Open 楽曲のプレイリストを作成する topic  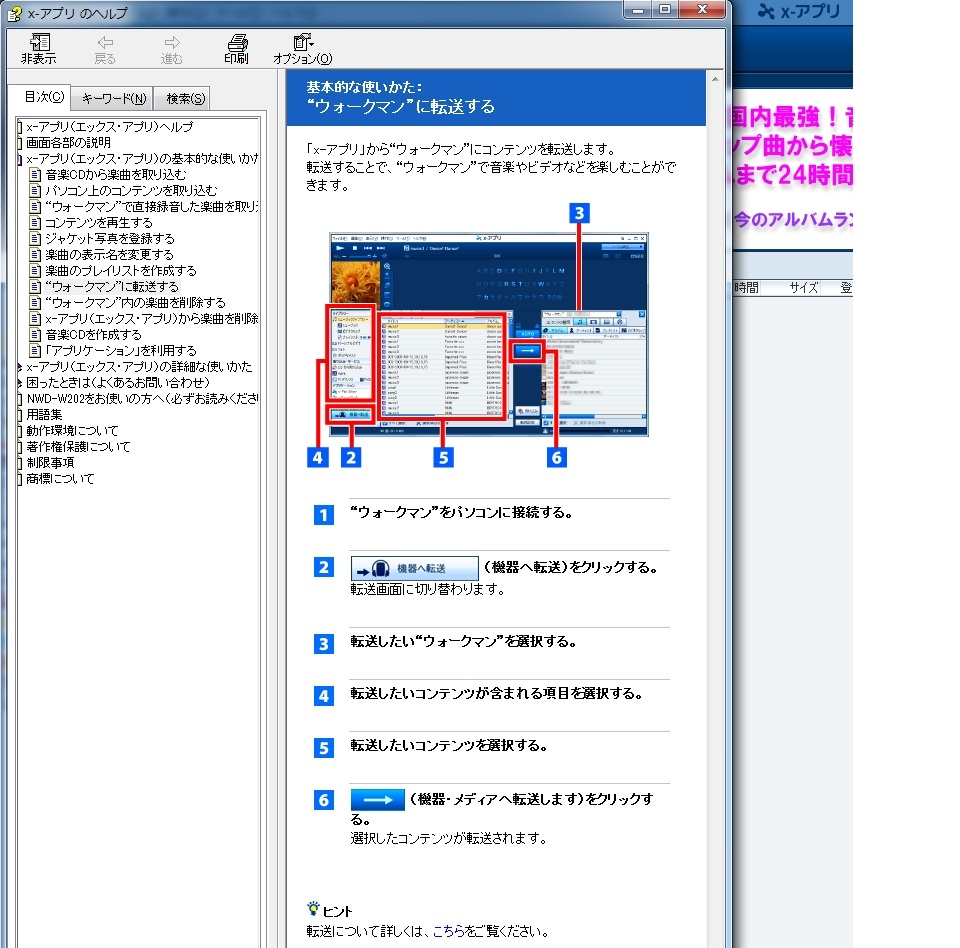(121, 270)
